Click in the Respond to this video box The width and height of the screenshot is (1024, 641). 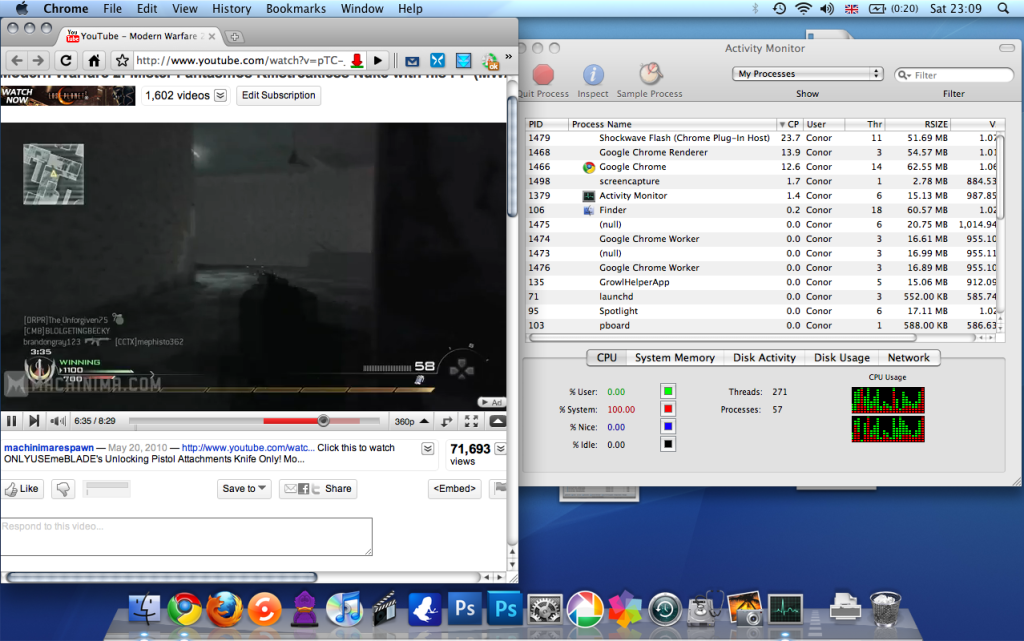click(187, 537)
